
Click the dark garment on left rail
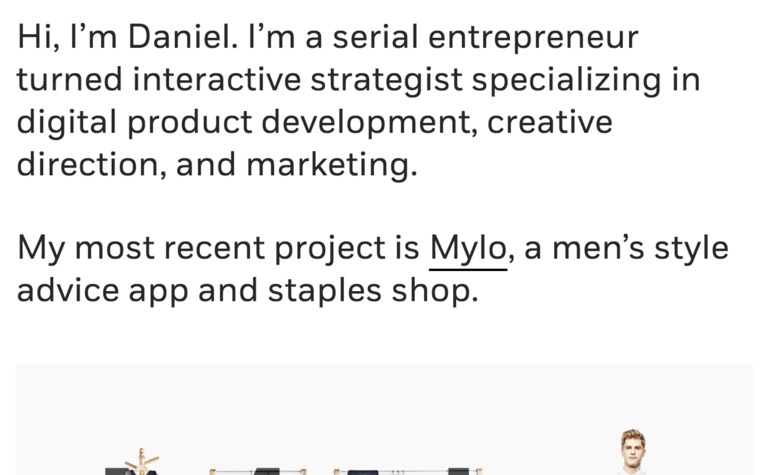coord(267,472)
